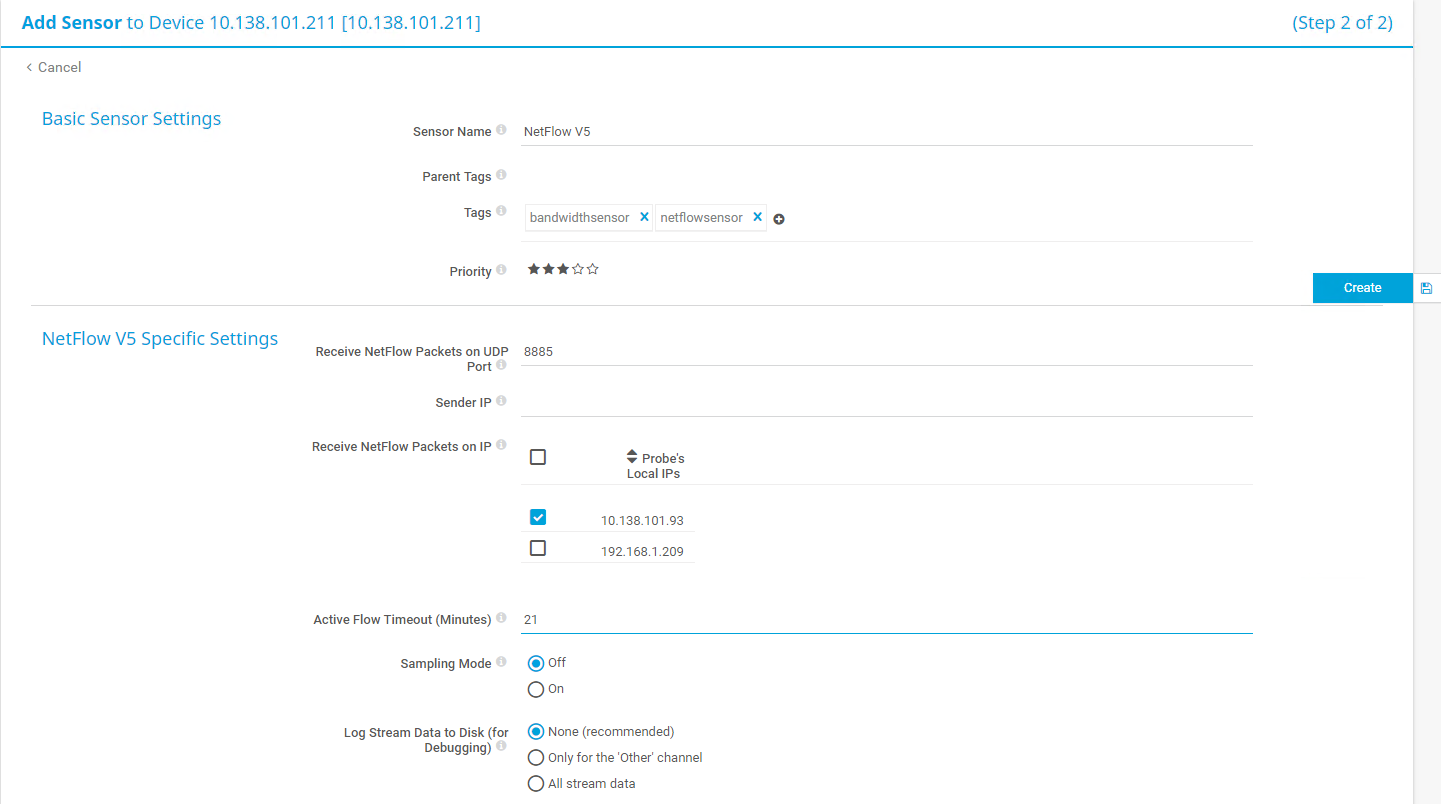
Task: Add a new tag with plus icon
Action: pos(779,219)
